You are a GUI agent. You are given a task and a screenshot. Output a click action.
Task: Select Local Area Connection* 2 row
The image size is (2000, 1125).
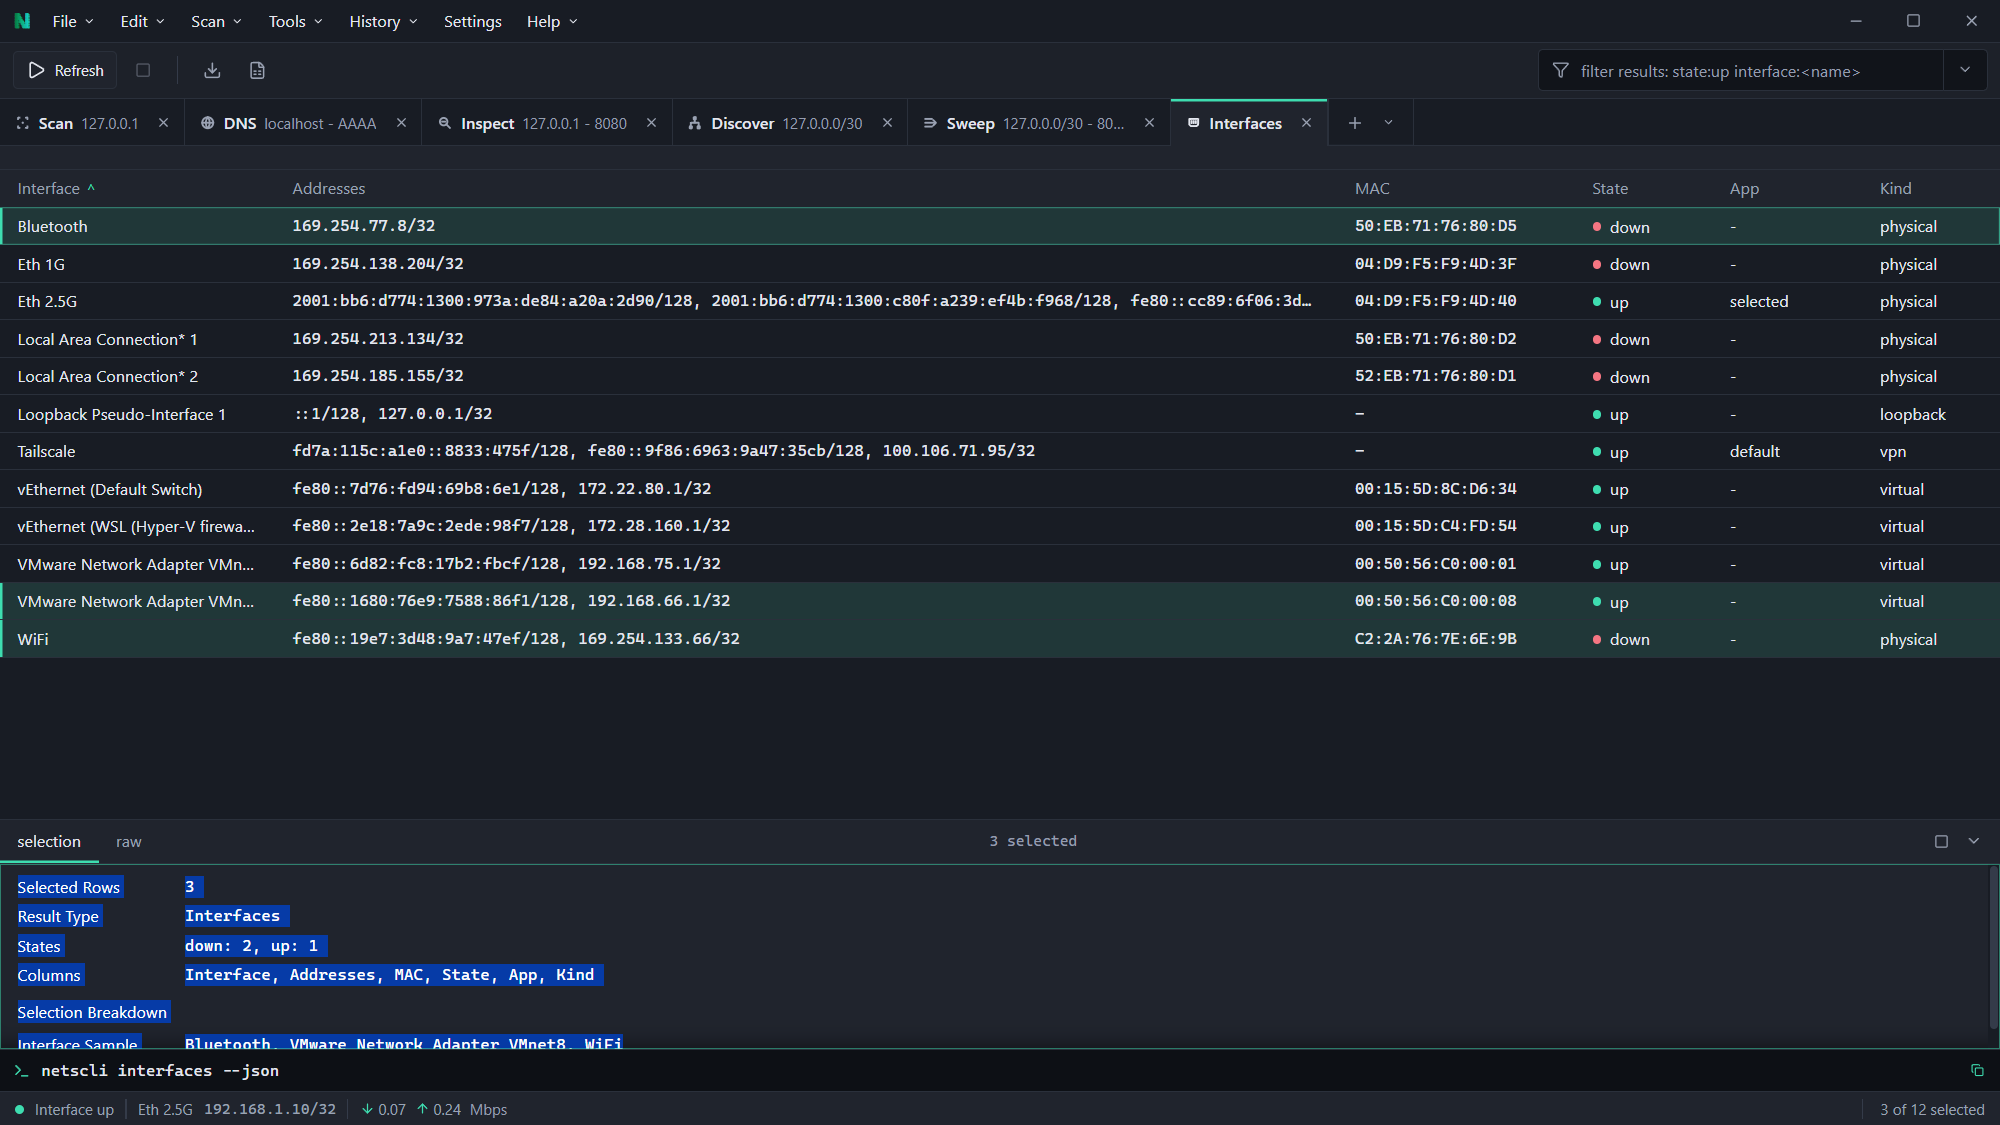[x=1000, y=376]
